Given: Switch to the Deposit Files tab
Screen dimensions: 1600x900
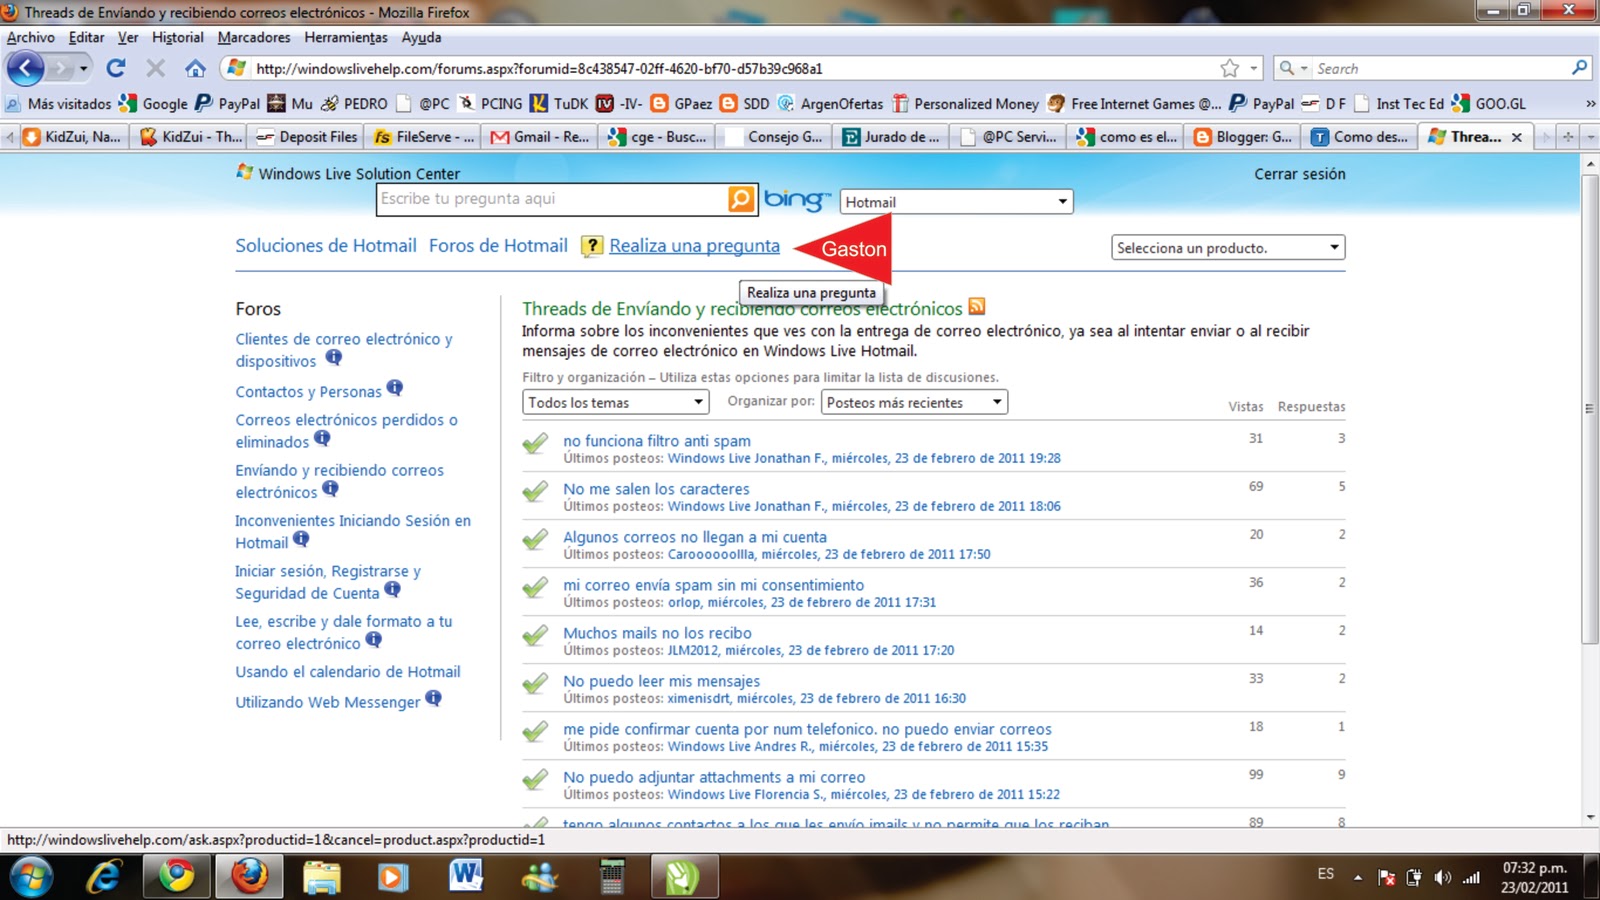Looking at the screenshot, I should pos(307,137).
